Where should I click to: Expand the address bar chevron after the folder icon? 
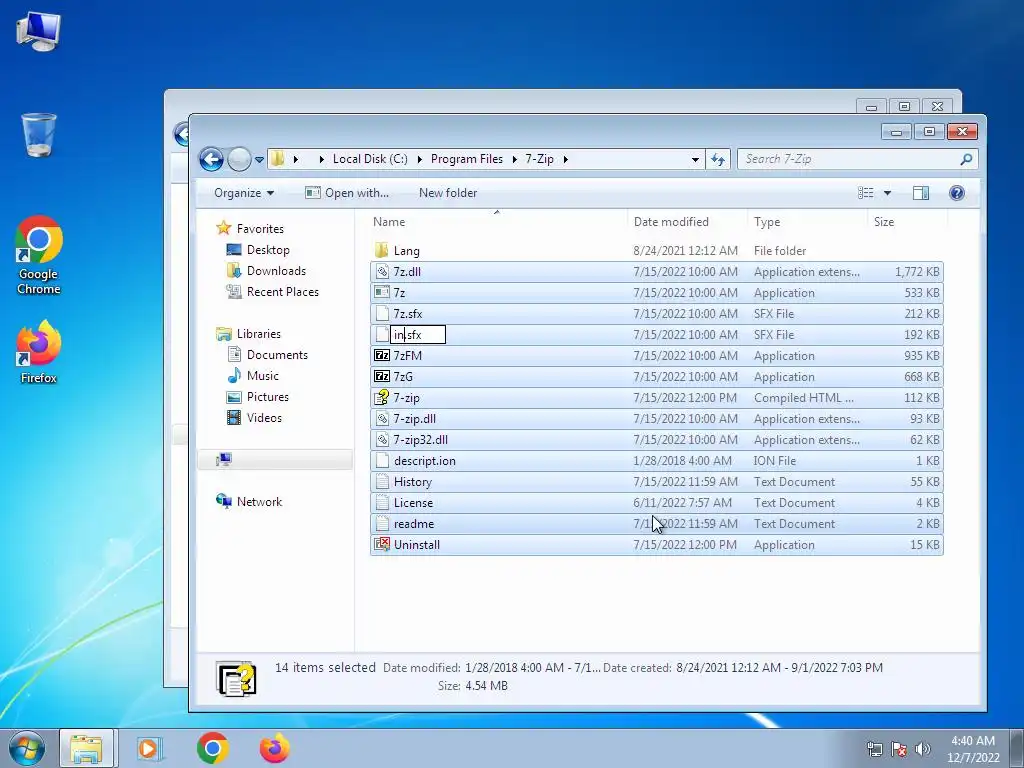pos(296,159)
